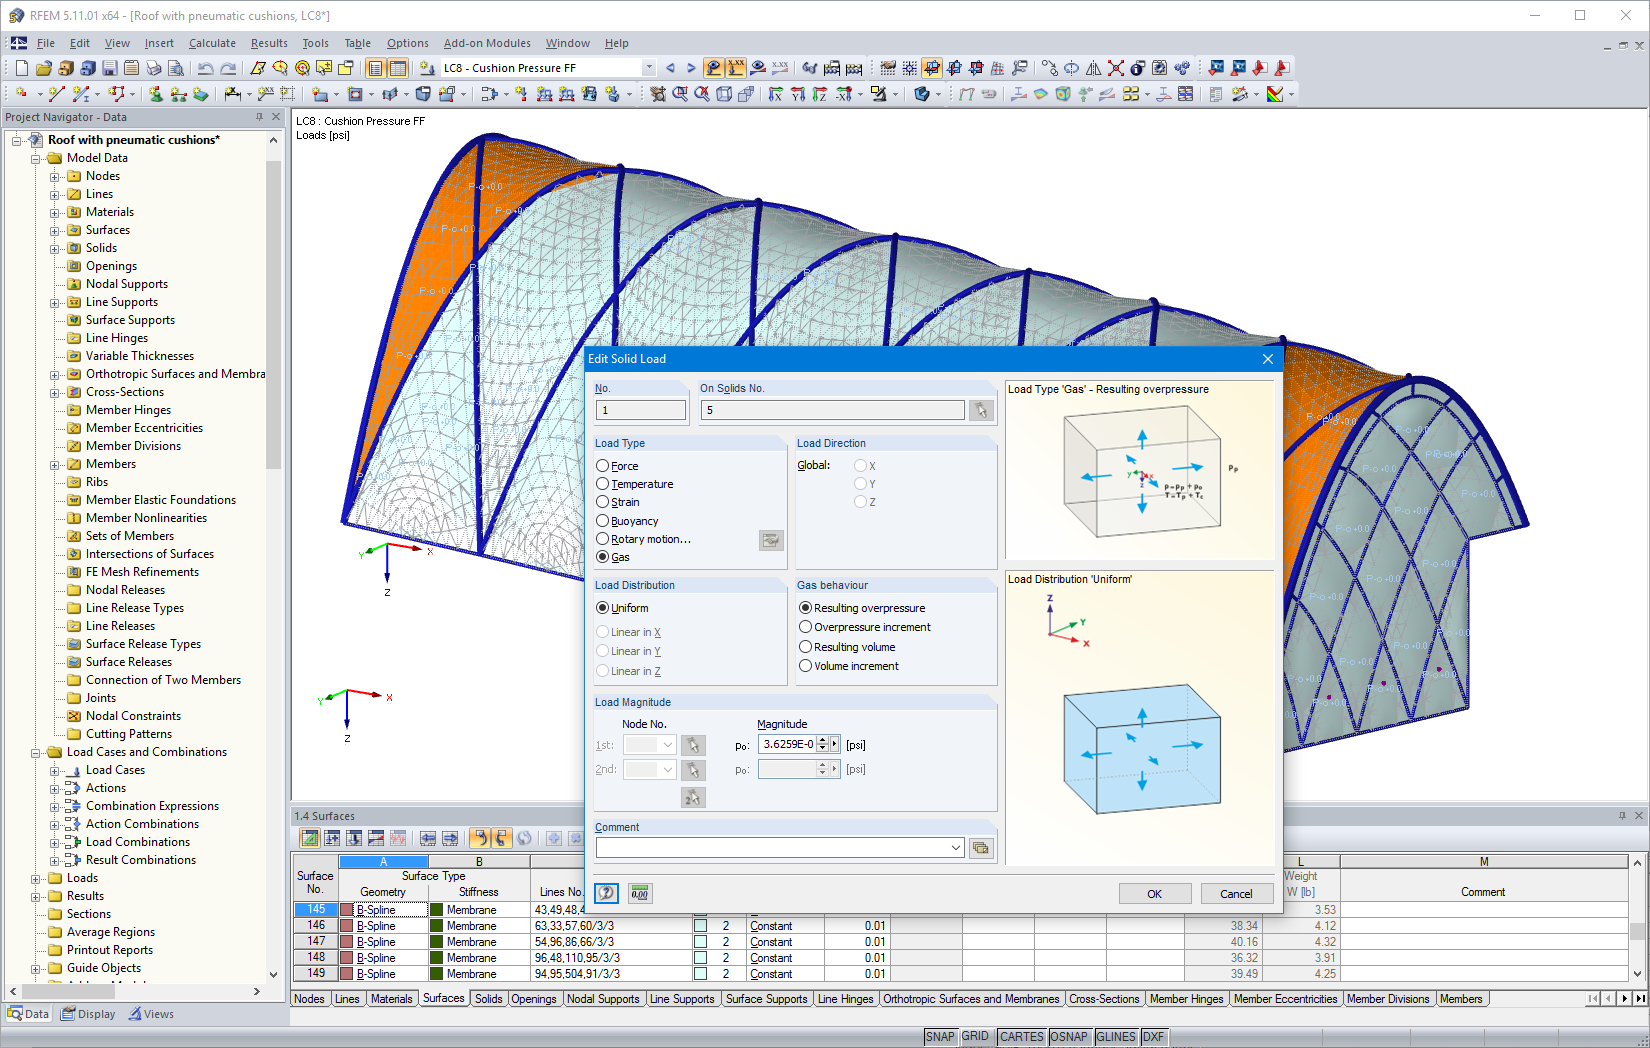
Task: Click the Project Navigator mode toolbar icon
Action: 375,68
